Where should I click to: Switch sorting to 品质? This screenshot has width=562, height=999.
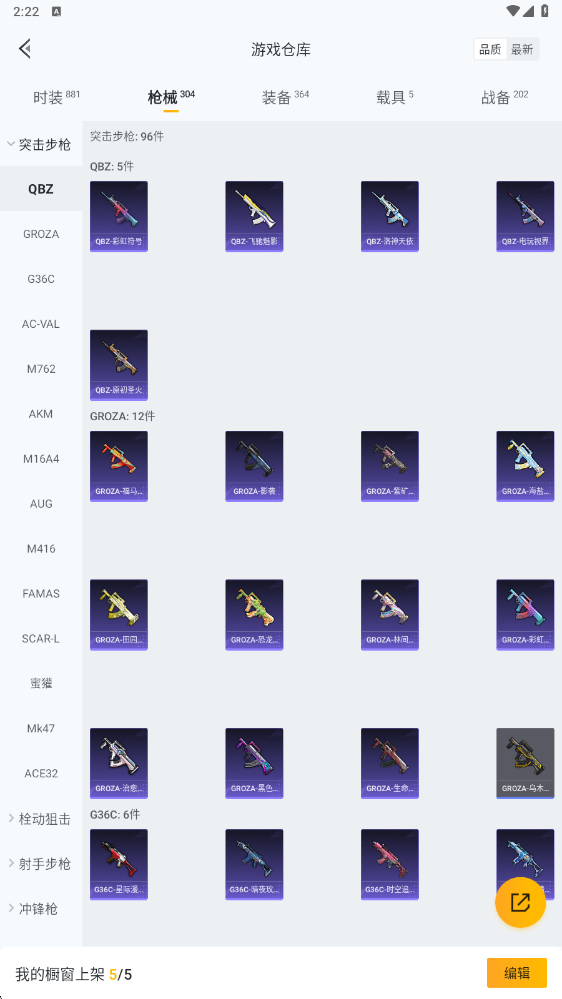pyautogui.click(x=490, y=49)
